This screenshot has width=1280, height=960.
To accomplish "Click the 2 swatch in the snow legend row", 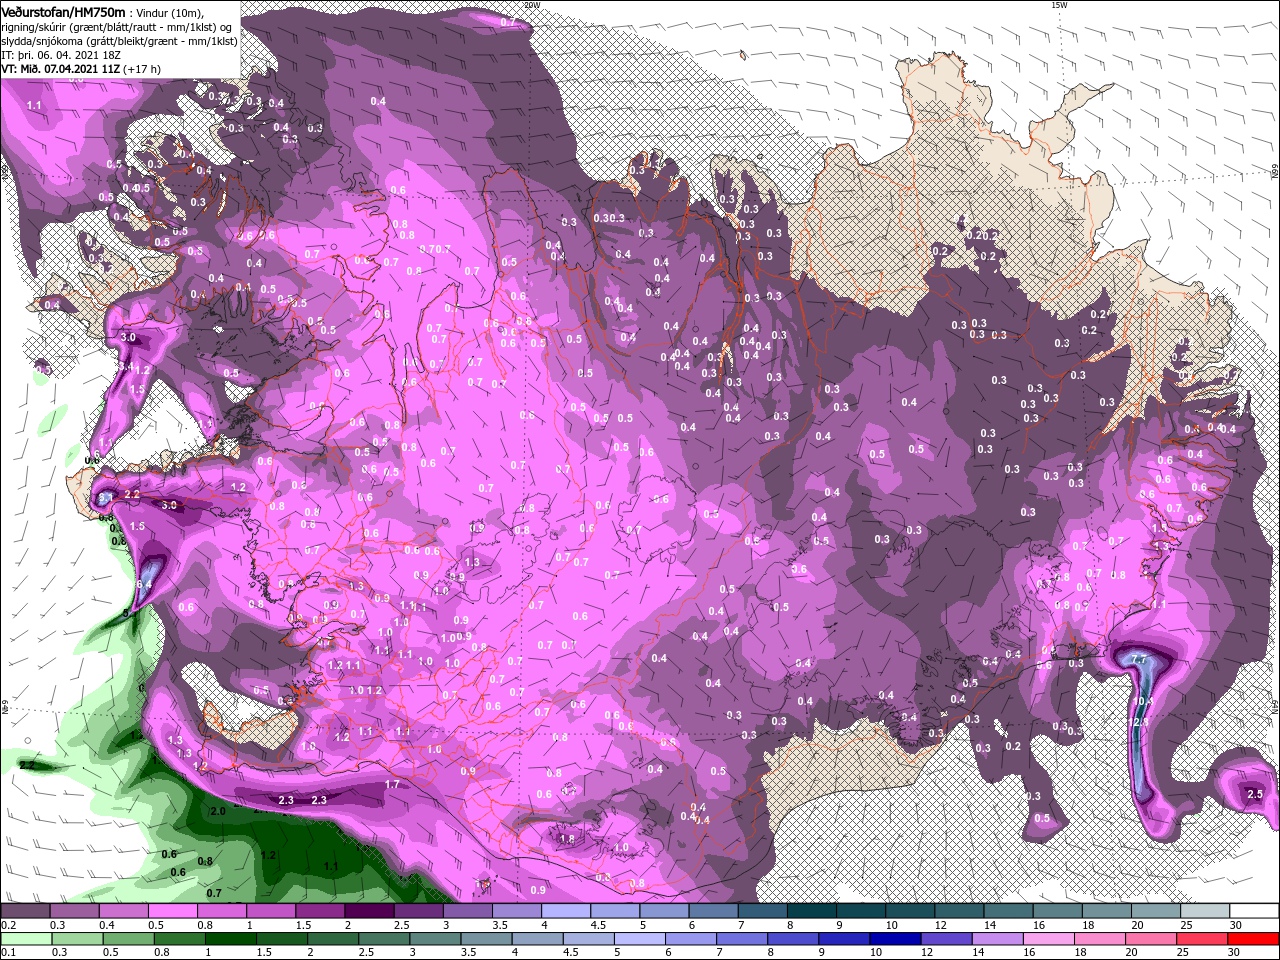I will click(369, 911).
